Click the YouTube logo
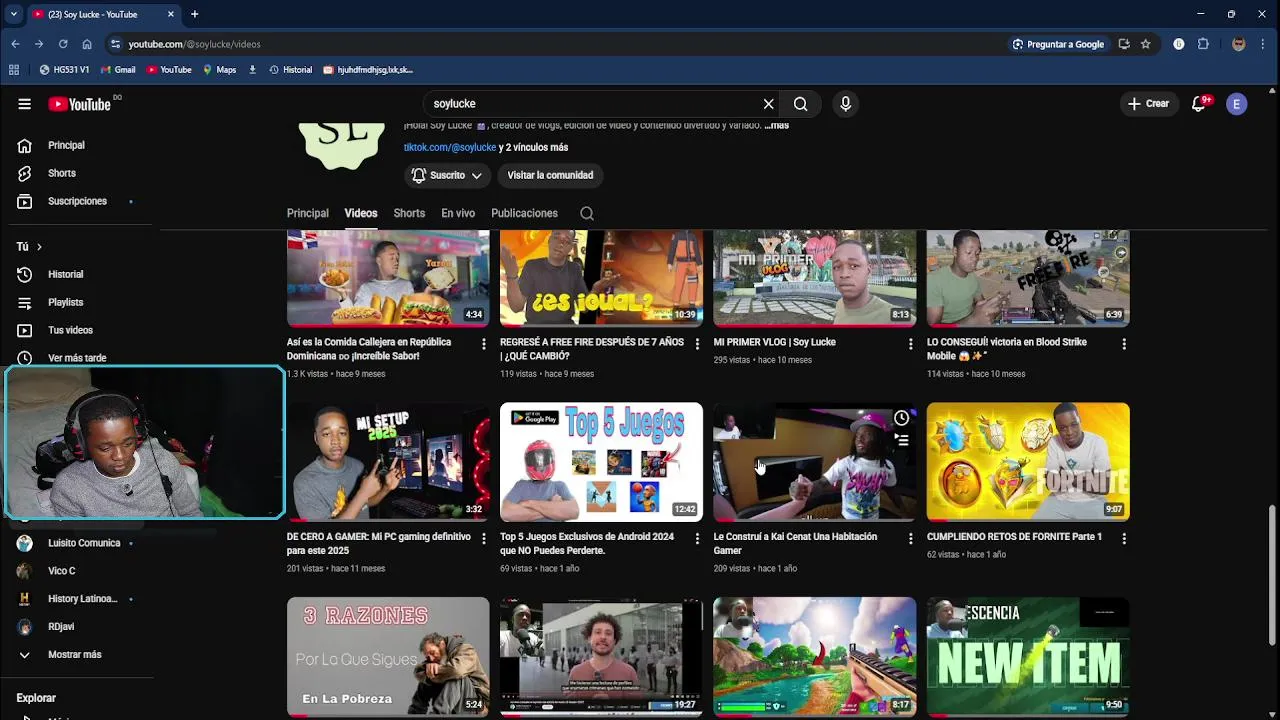Screen dimensions: 1280x720 click(x=80, y=104)
